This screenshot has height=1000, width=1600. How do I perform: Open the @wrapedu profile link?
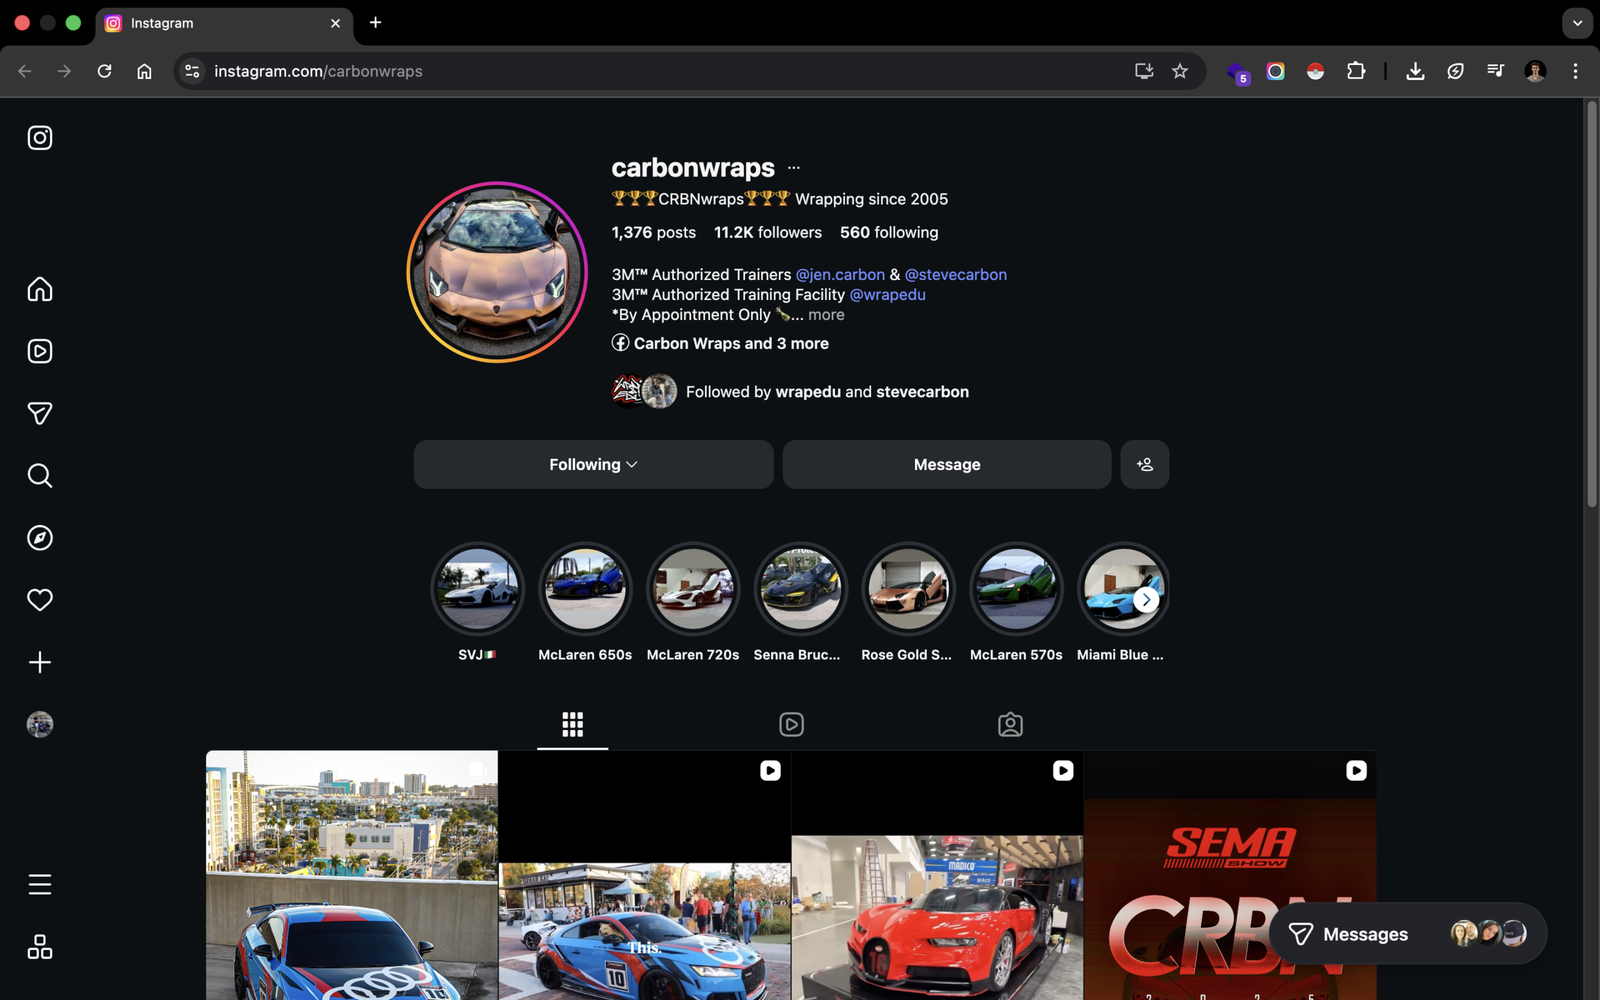888,294
